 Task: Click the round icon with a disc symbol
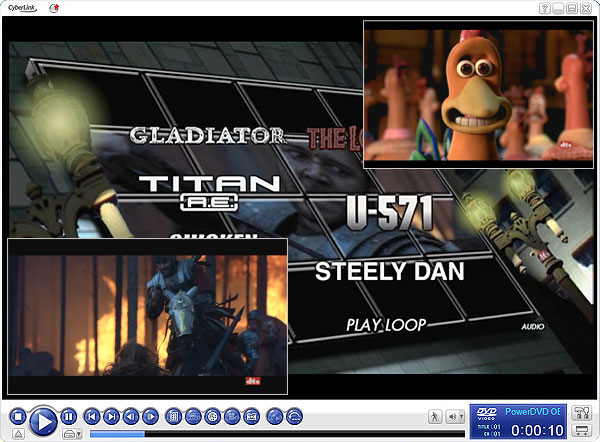pos(213,416)
